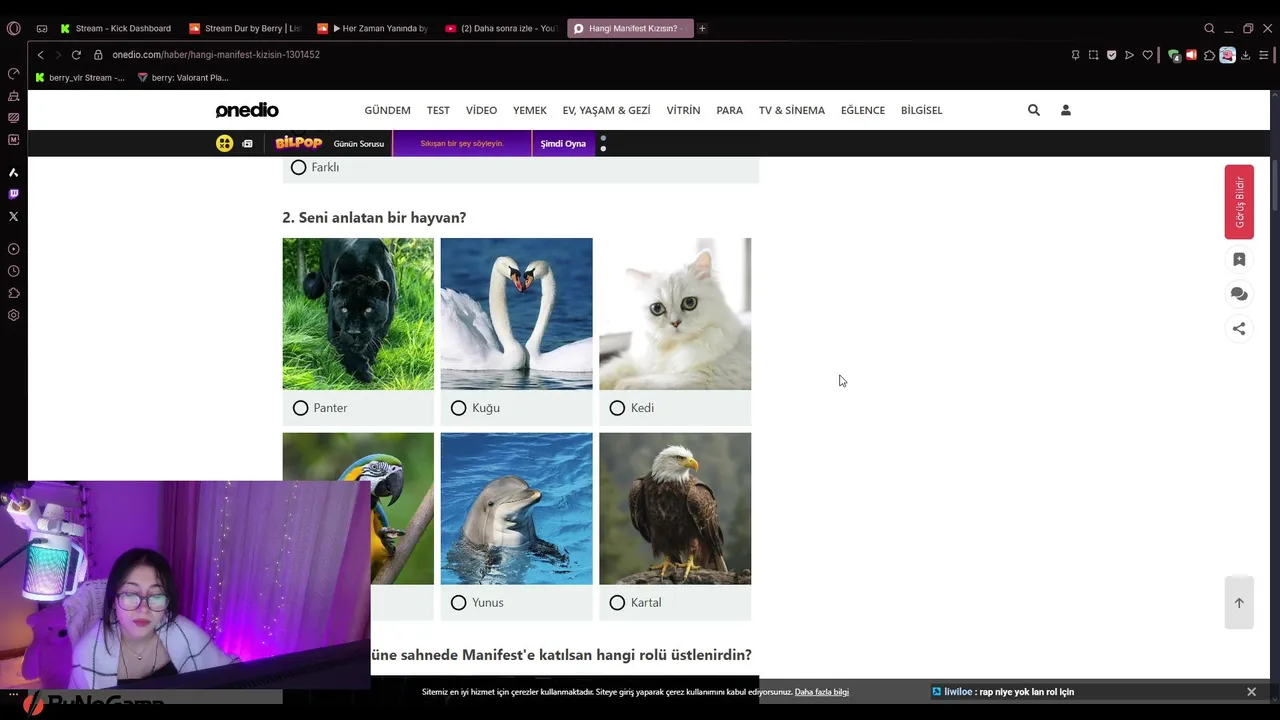Open the ad blocker shield icon

pyautogui.click(x=1111, y=55)
